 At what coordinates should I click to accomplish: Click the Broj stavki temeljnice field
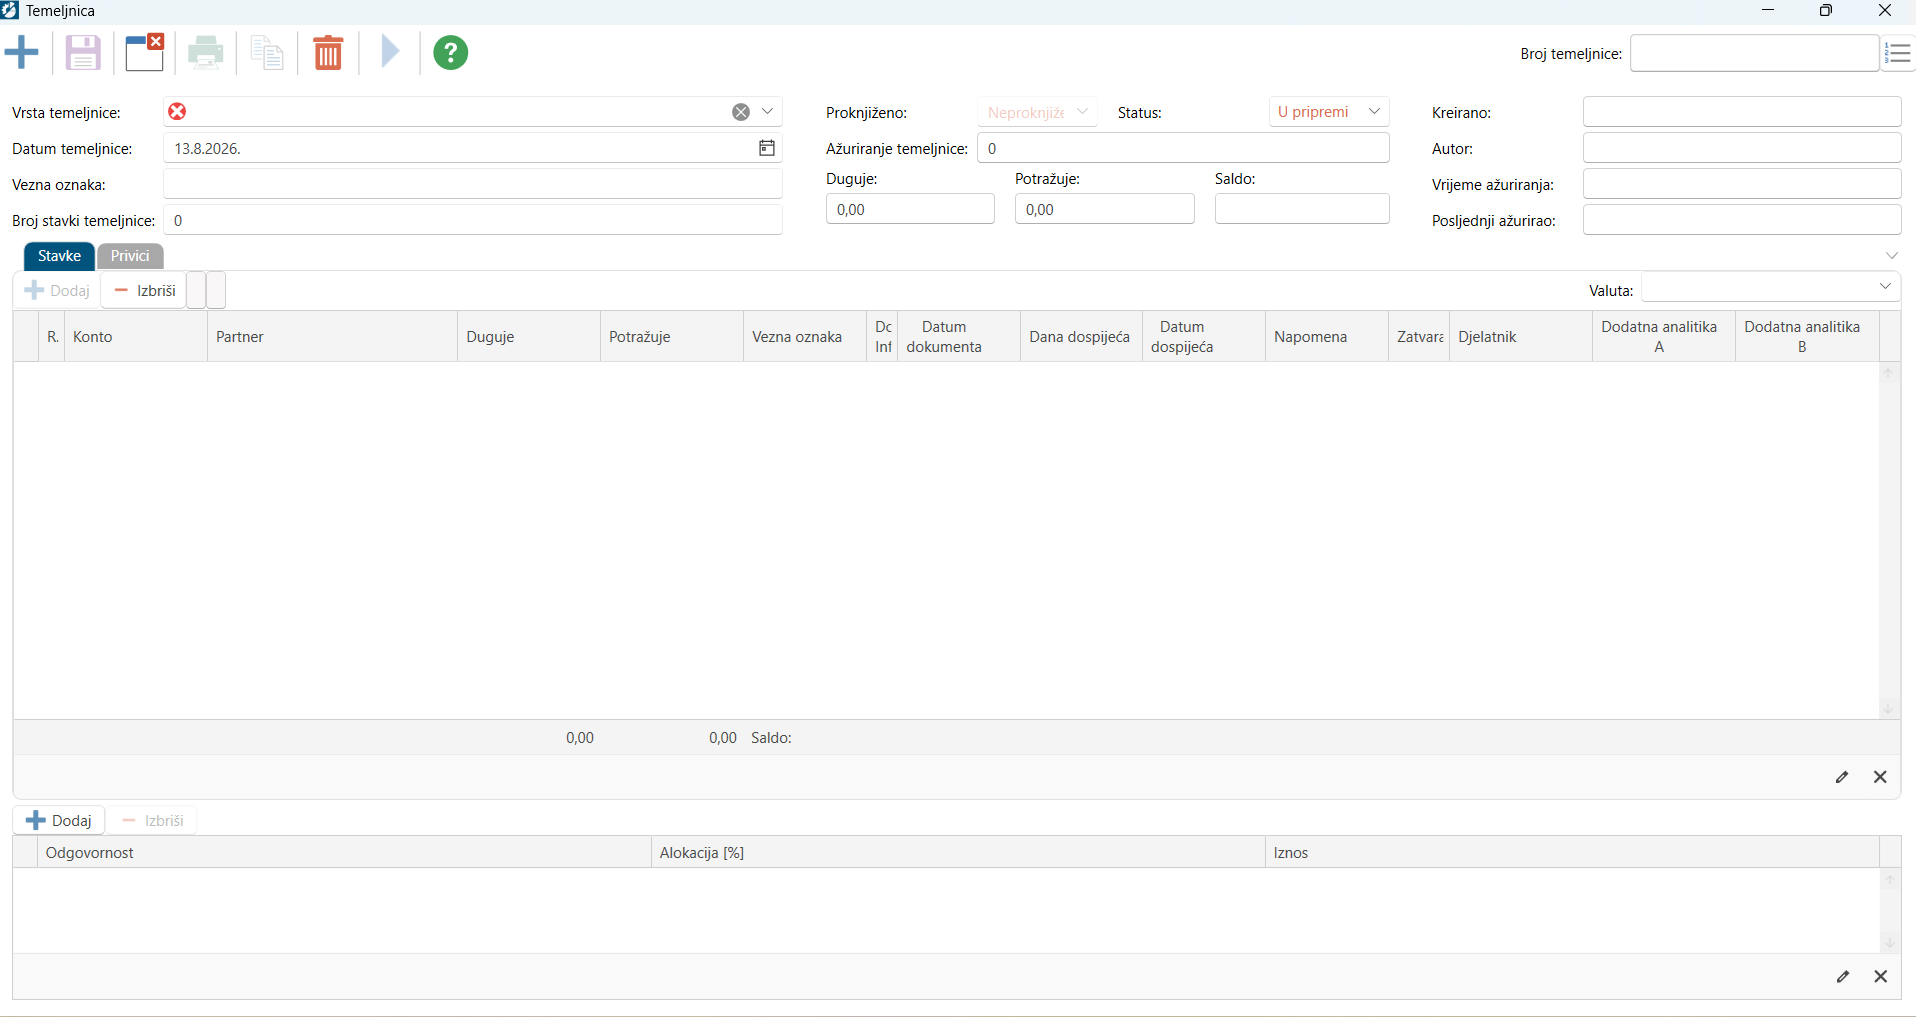click(x=473, y=220)
